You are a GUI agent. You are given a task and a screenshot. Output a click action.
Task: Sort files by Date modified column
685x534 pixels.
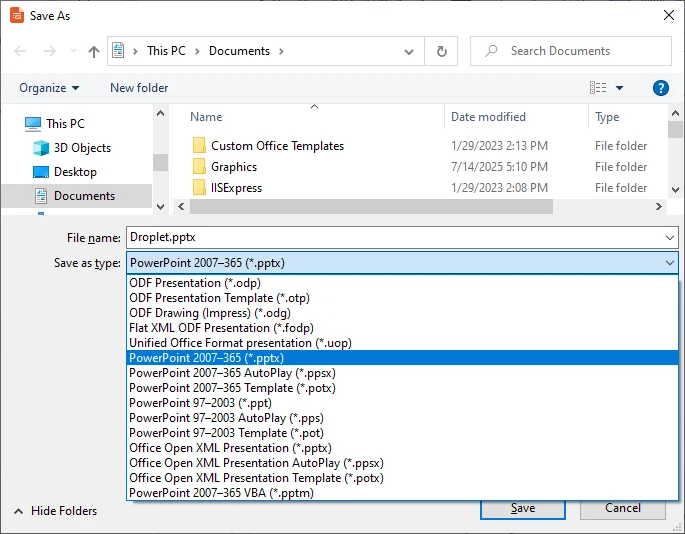488,117
